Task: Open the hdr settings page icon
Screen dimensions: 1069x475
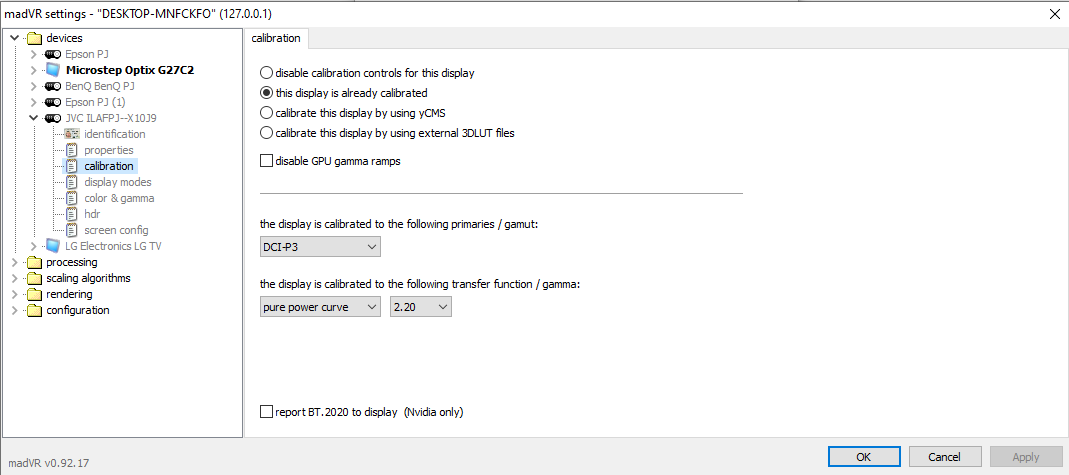Action: tap(72, 214)
